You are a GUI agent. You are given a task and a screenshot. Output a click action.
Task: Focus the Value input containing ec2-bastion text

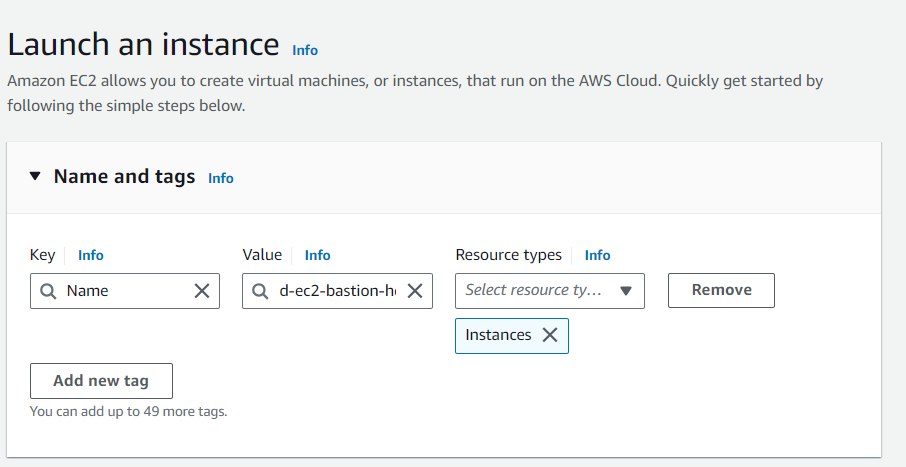click(x=336, y=291)
